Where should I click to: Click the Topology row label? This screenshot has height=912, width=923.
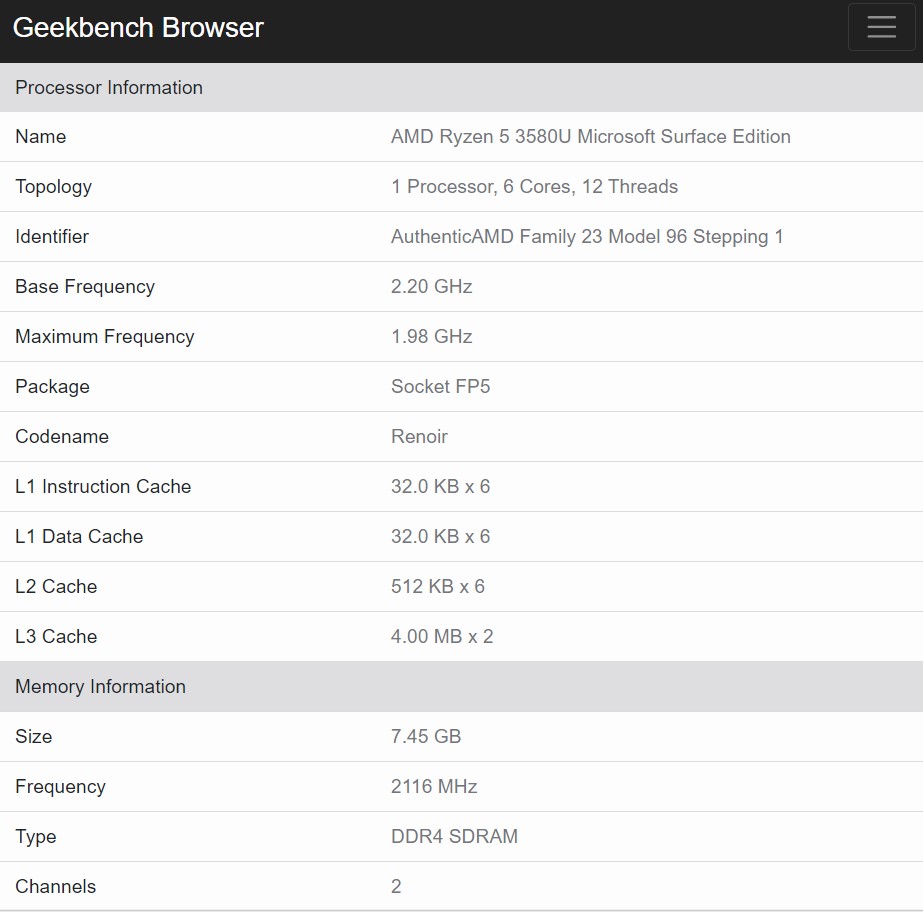tap(54, 187)
